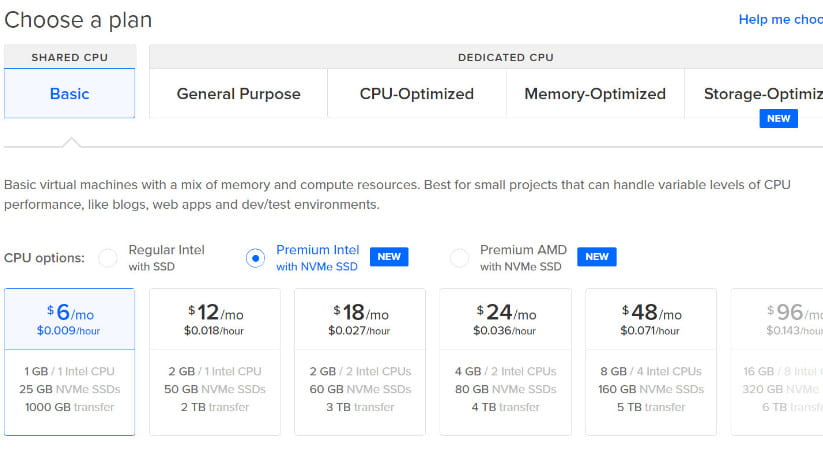Open the Storage-Optimized tab
Screen dimensions: 823x455
(762, 94)
